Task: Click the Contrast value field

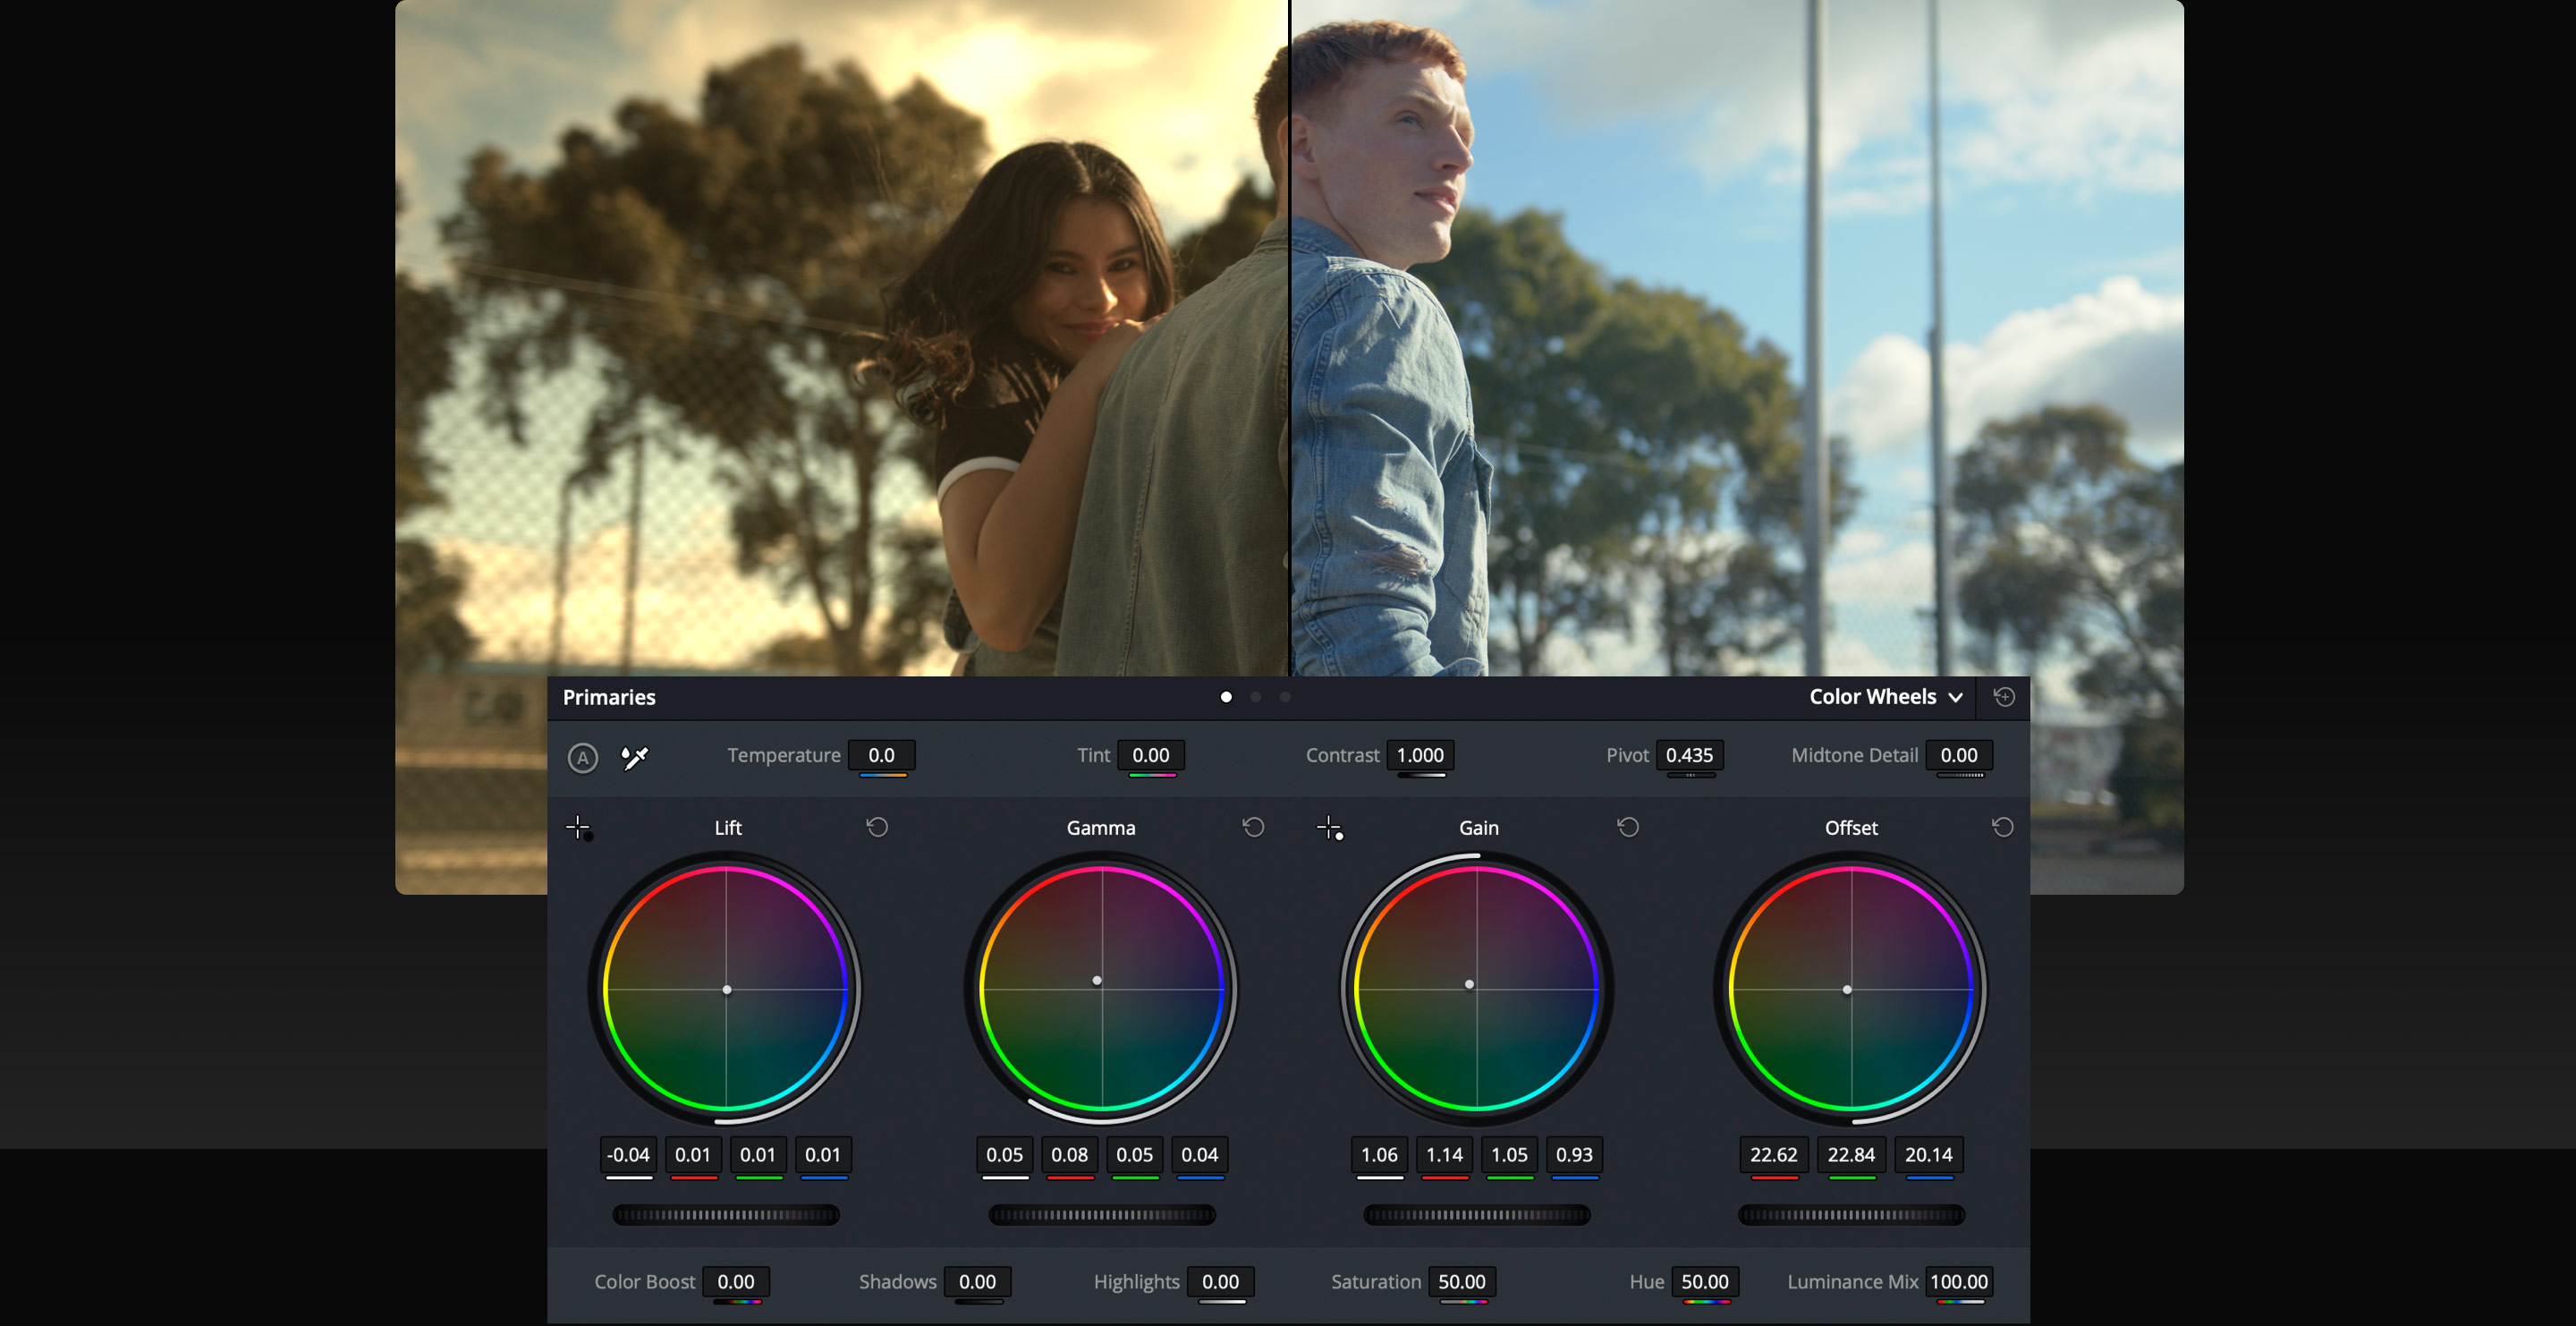Action: (1420, 755)
